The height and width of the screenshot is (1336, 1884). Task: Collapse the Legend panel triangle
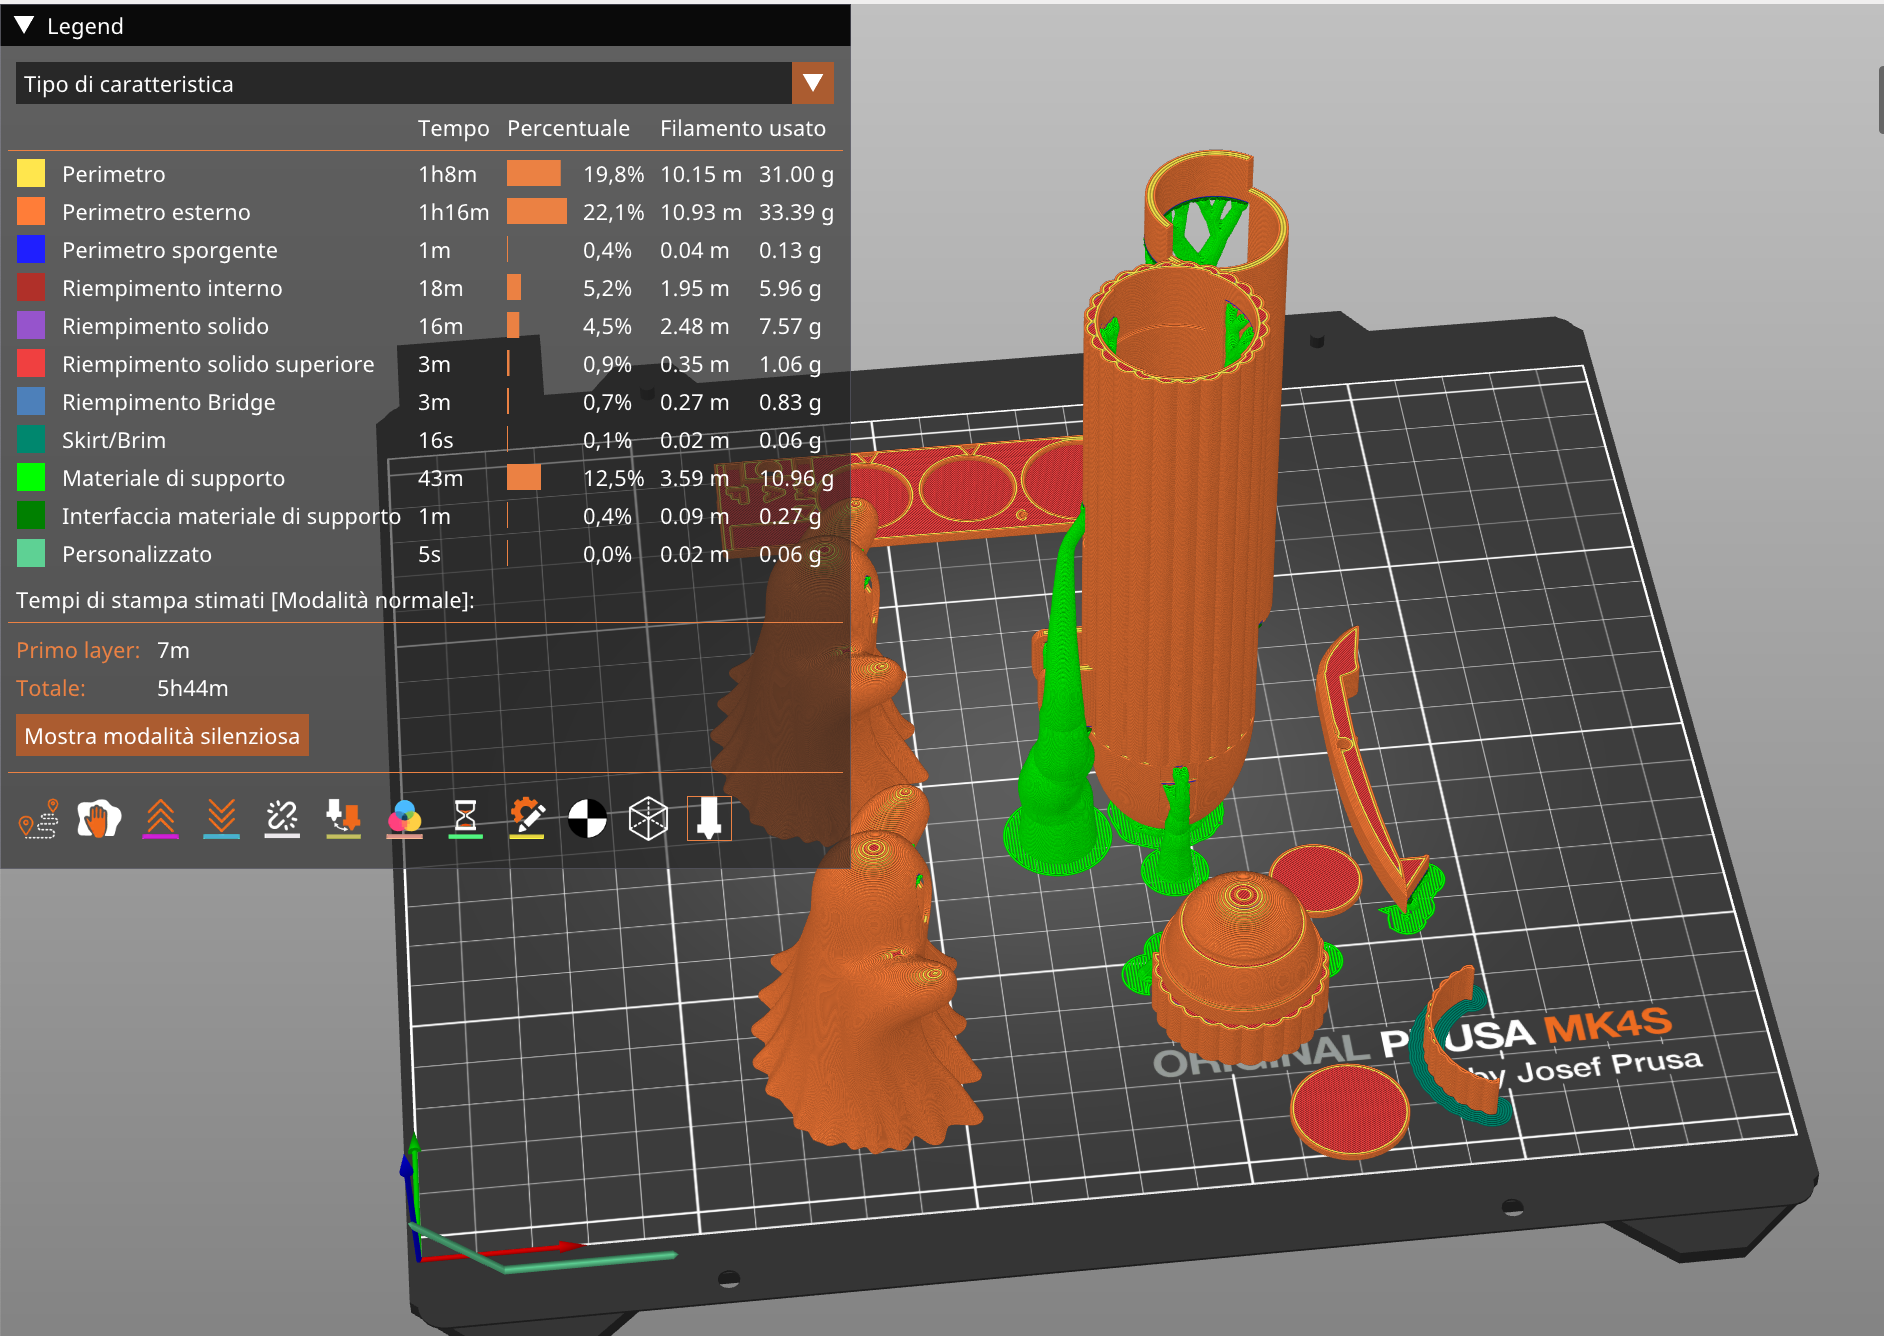[25, 26]
